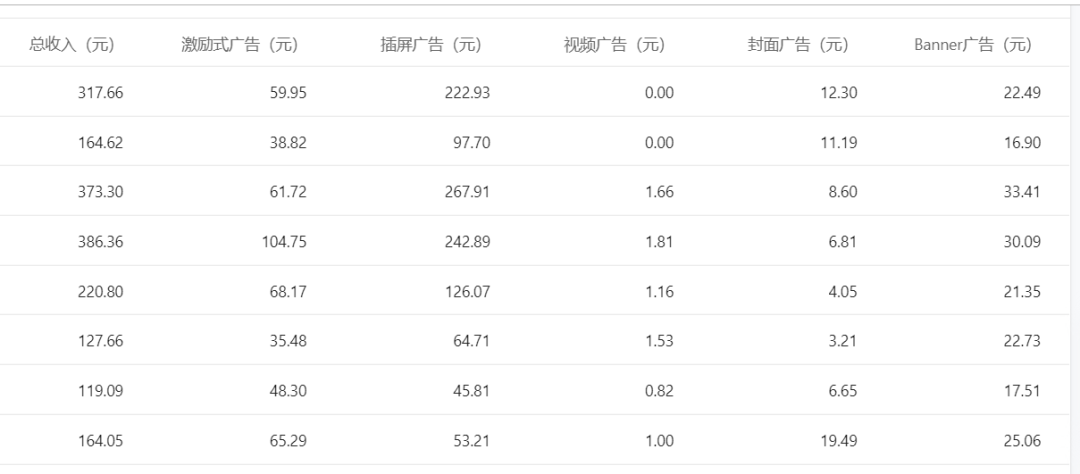Select the video ad cell 1.81
Image resolution: width=1080 pixels, height=474 pixels.
pyautogui.click(x=660, y=242)
